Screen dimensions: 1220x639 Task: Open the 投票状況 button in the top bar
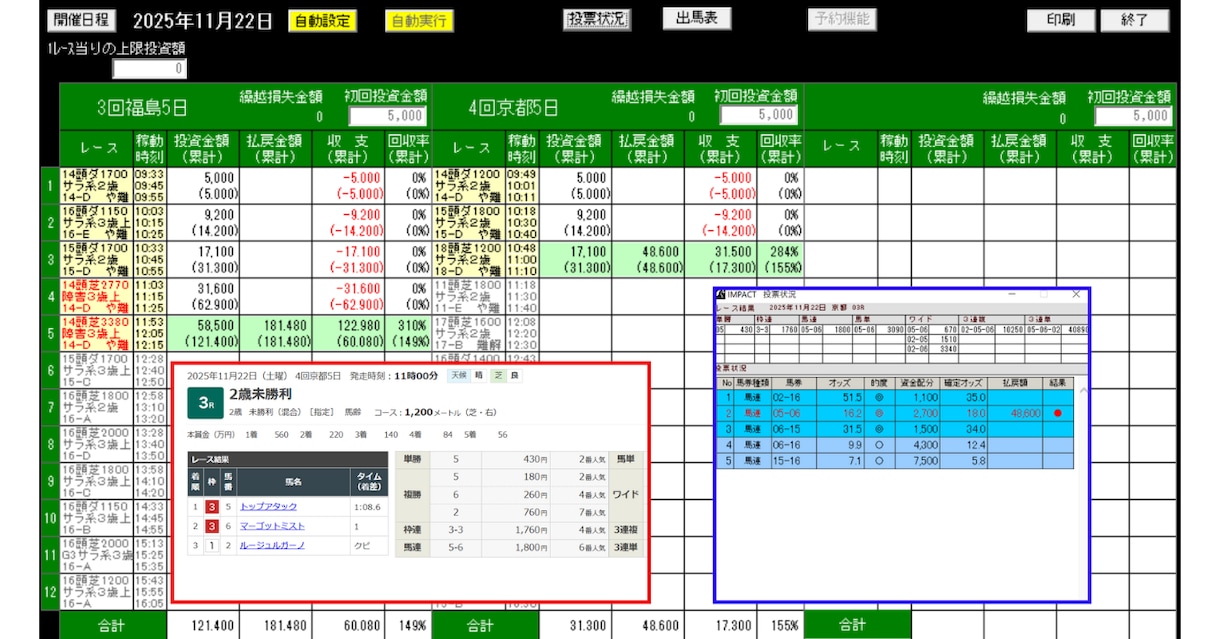pos(597,19)
